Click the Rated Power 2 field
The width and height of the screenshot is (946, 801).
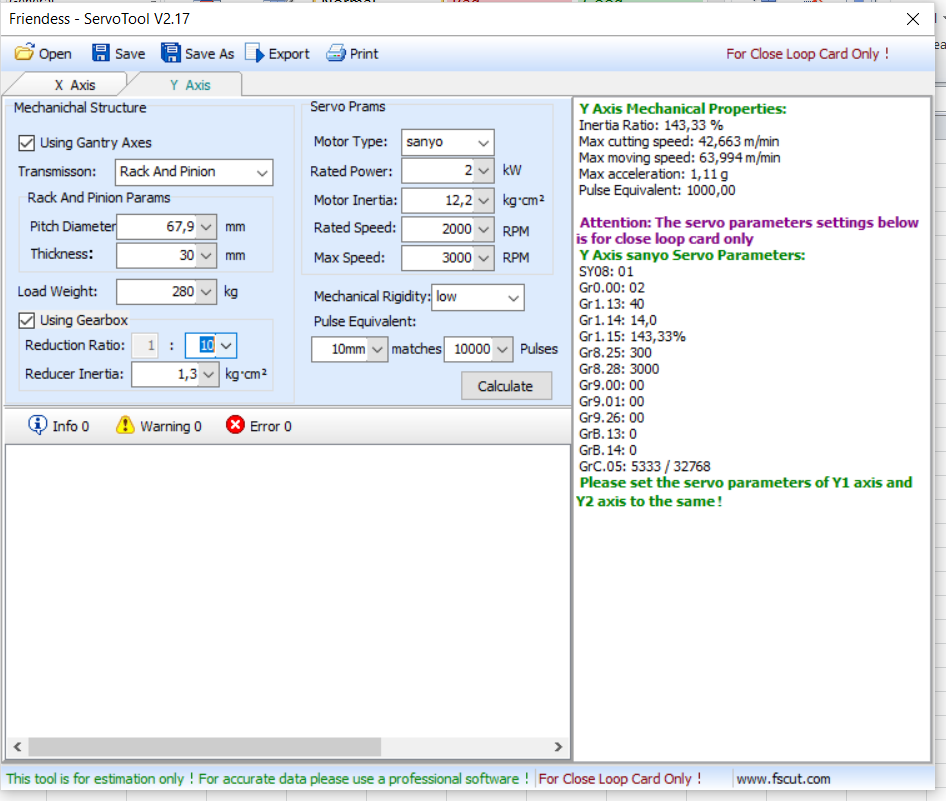tap(438, 171)
